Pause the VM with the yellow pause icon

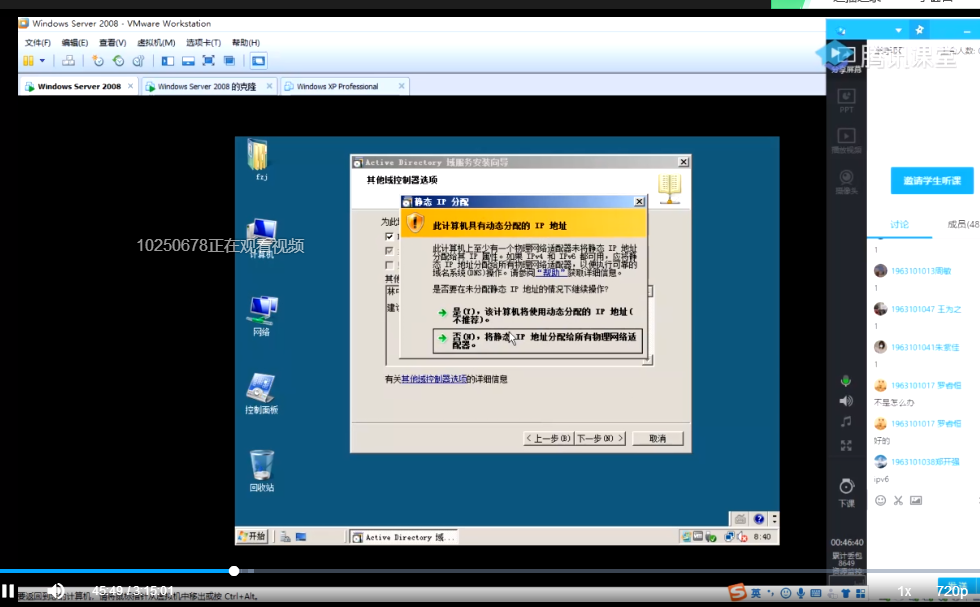click(28, 61)
